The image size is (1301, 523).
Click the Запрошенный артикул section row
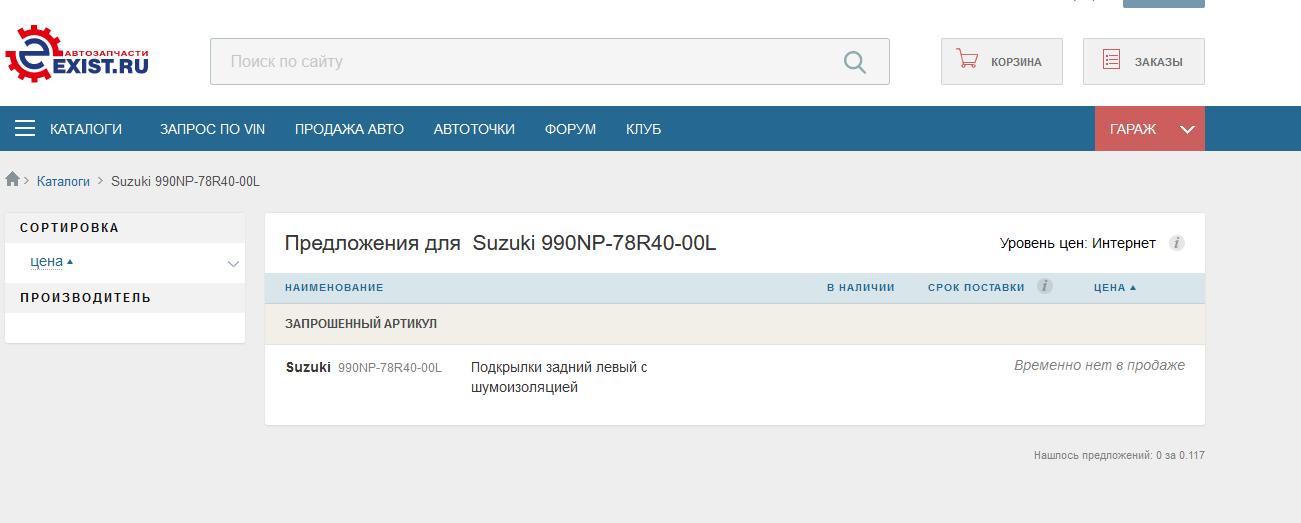735,324
